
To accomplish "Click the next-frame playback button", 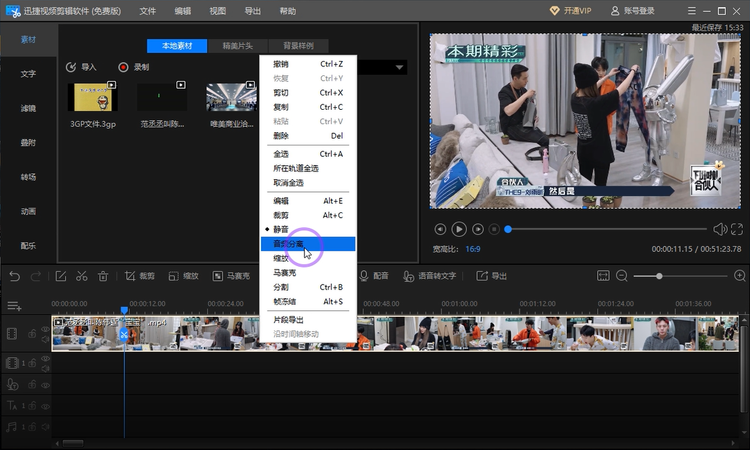I will [477, 229].
